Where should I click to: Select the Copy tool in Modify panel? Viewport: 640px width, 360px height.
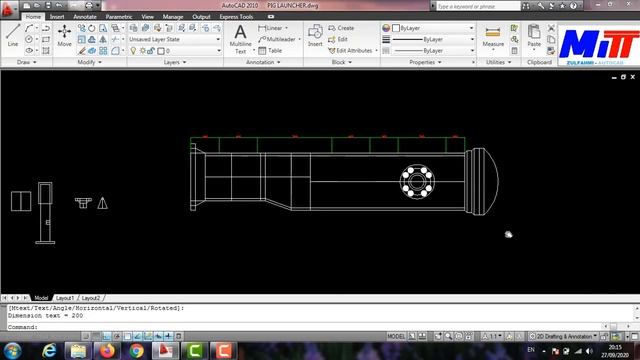click(x=82, y=28)
